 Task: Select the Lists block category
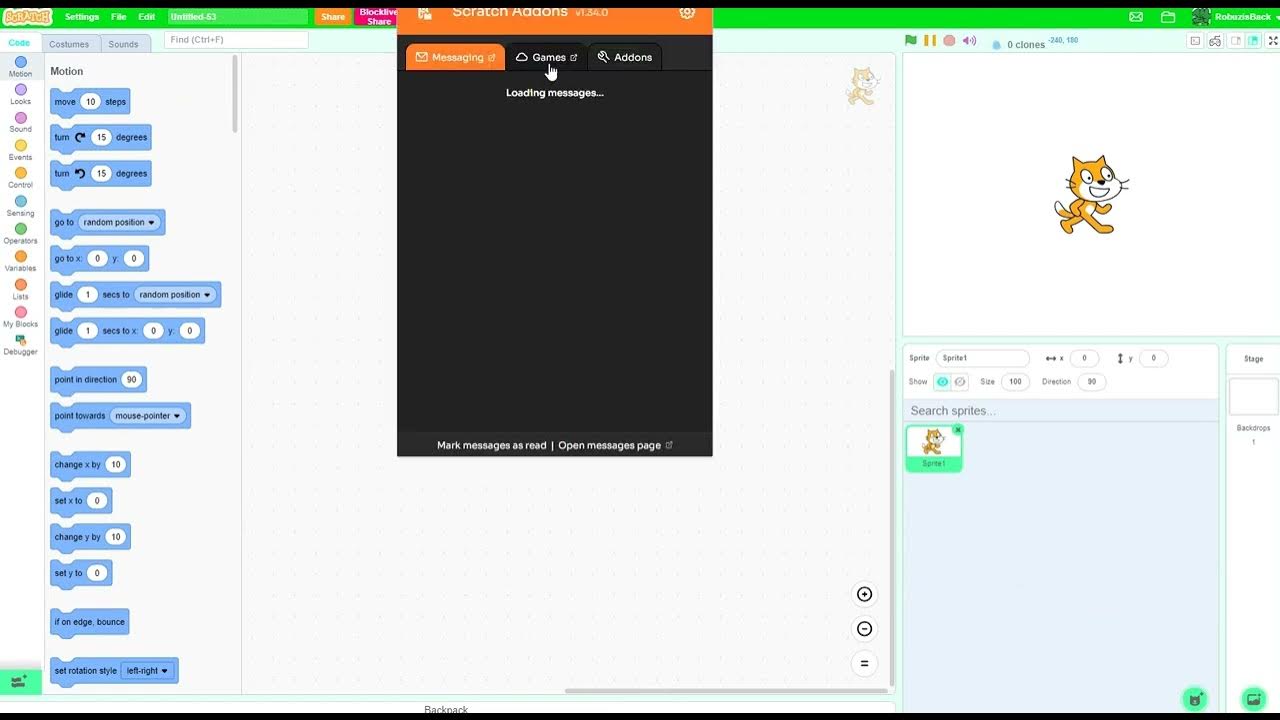click(20, 290)
